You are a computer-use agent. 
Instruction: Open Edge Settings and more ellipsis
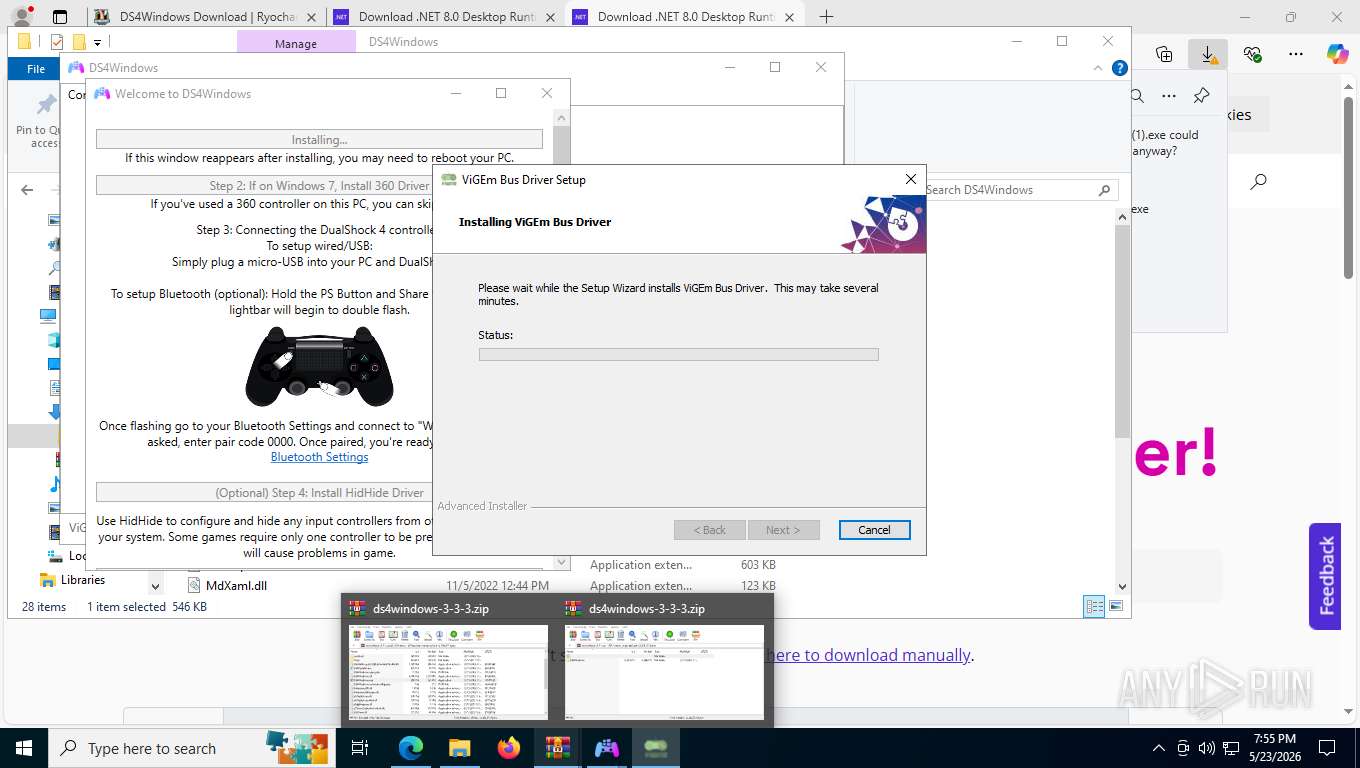click(1296, 54)
